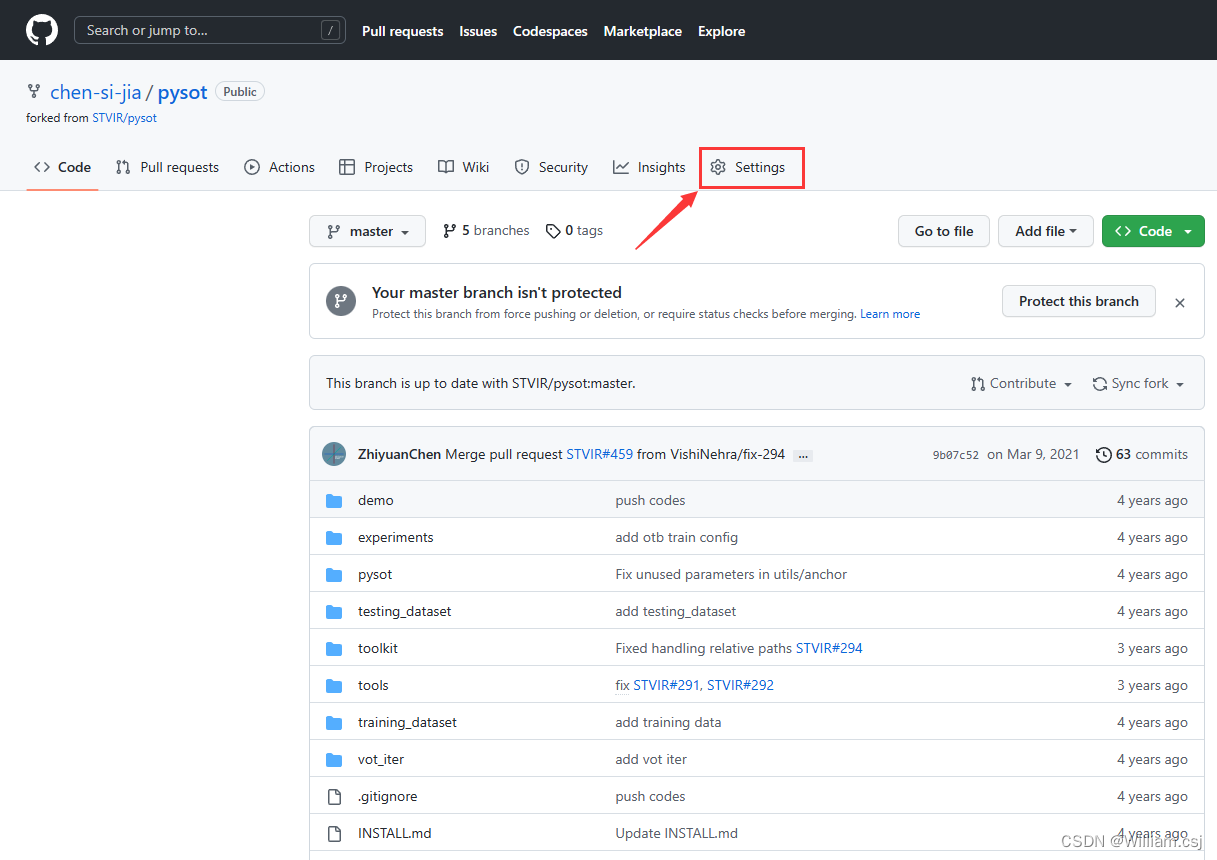This screenshot has width=1217, height=860.
Task: Open the STVIR#294 link in toolkit row
Action: 829,648
